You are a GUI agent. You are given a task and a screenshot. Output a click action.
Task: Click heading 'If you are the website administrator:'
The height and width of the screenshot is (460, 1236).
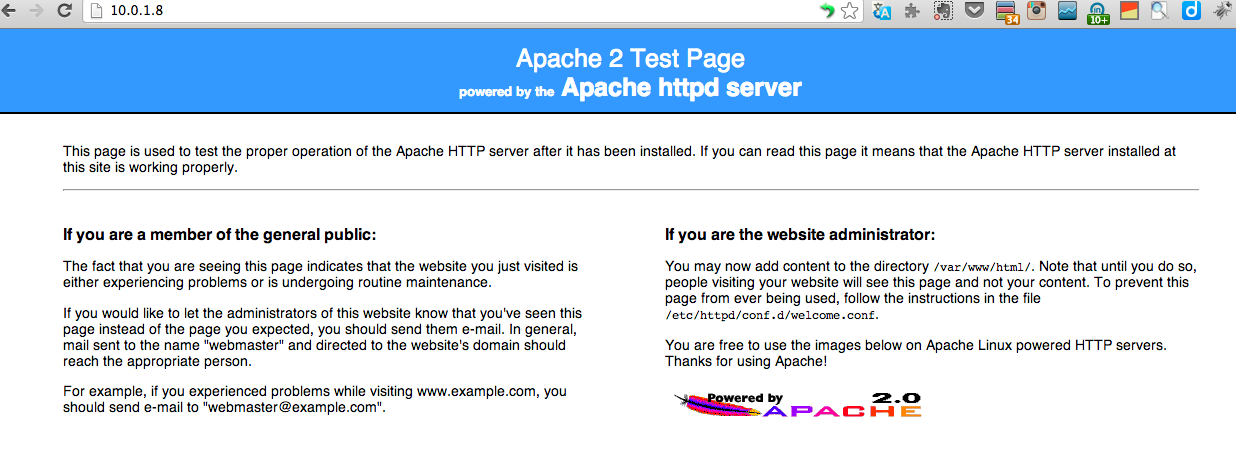tap(800, 235)
